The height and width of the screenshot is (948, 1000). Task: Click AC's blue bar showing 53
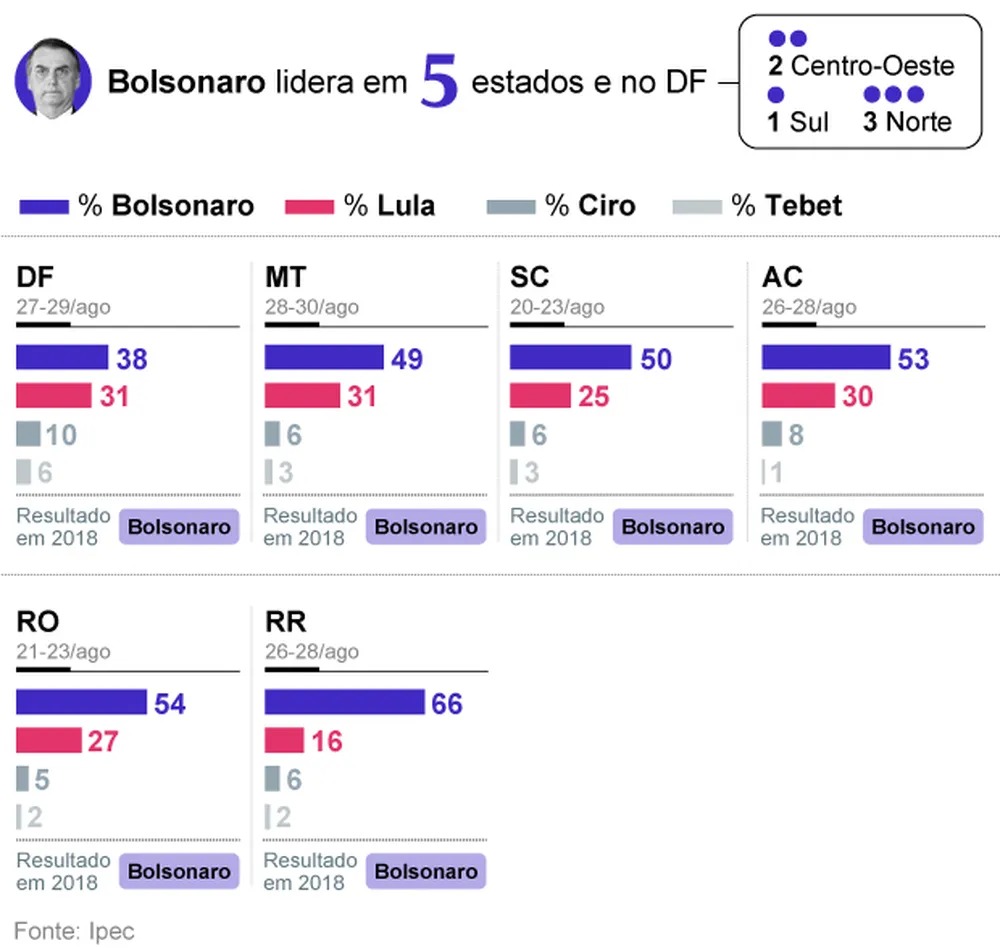tap(826, 357)
